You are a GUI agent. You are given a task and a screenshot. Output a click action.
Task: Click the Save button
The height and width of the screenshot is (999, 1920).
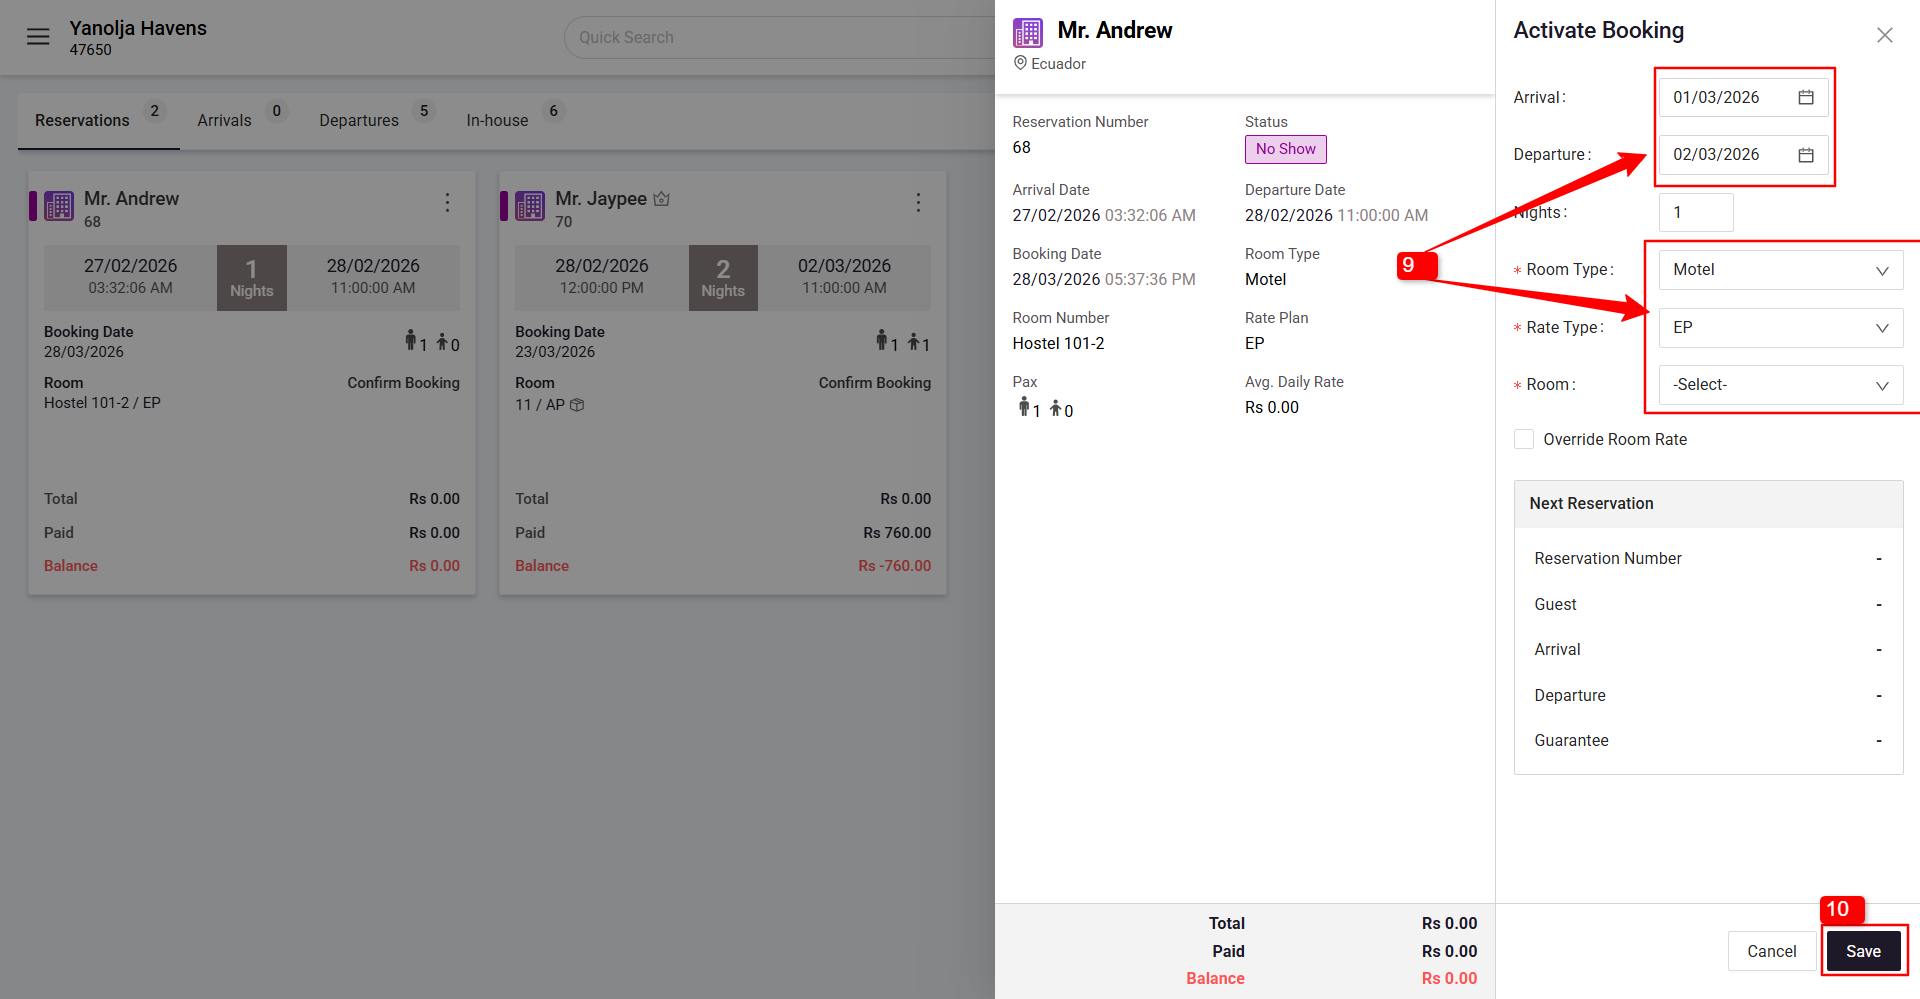(x=1863, y=951)
